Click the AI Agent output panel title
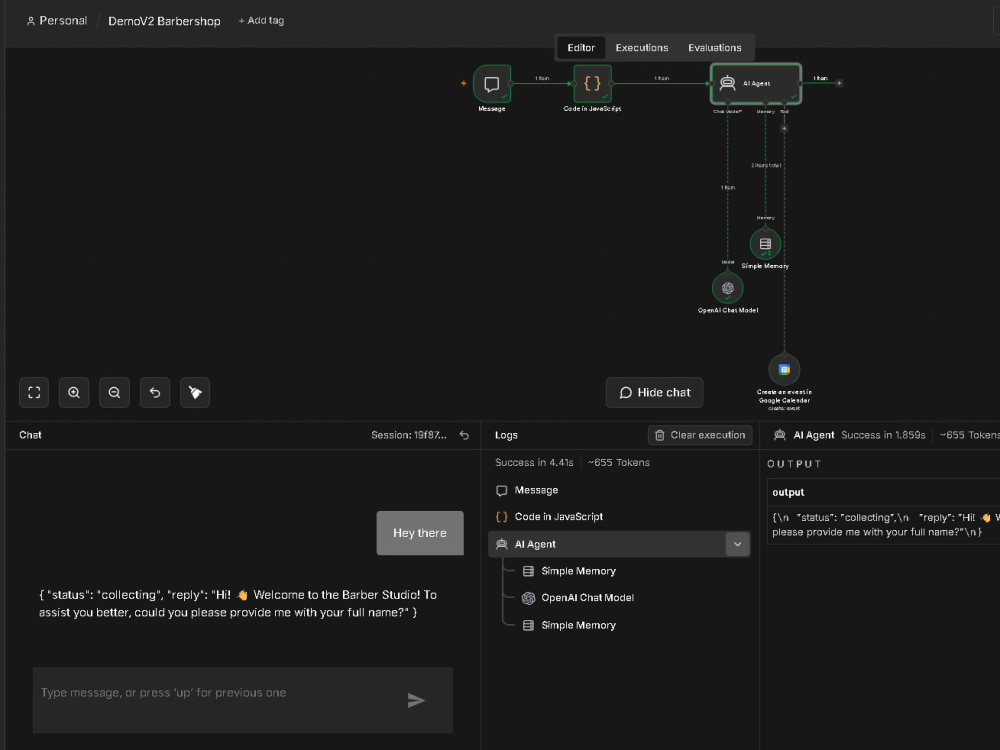The width and height of the screenshot is (1000, 750). tap(813, 435)
